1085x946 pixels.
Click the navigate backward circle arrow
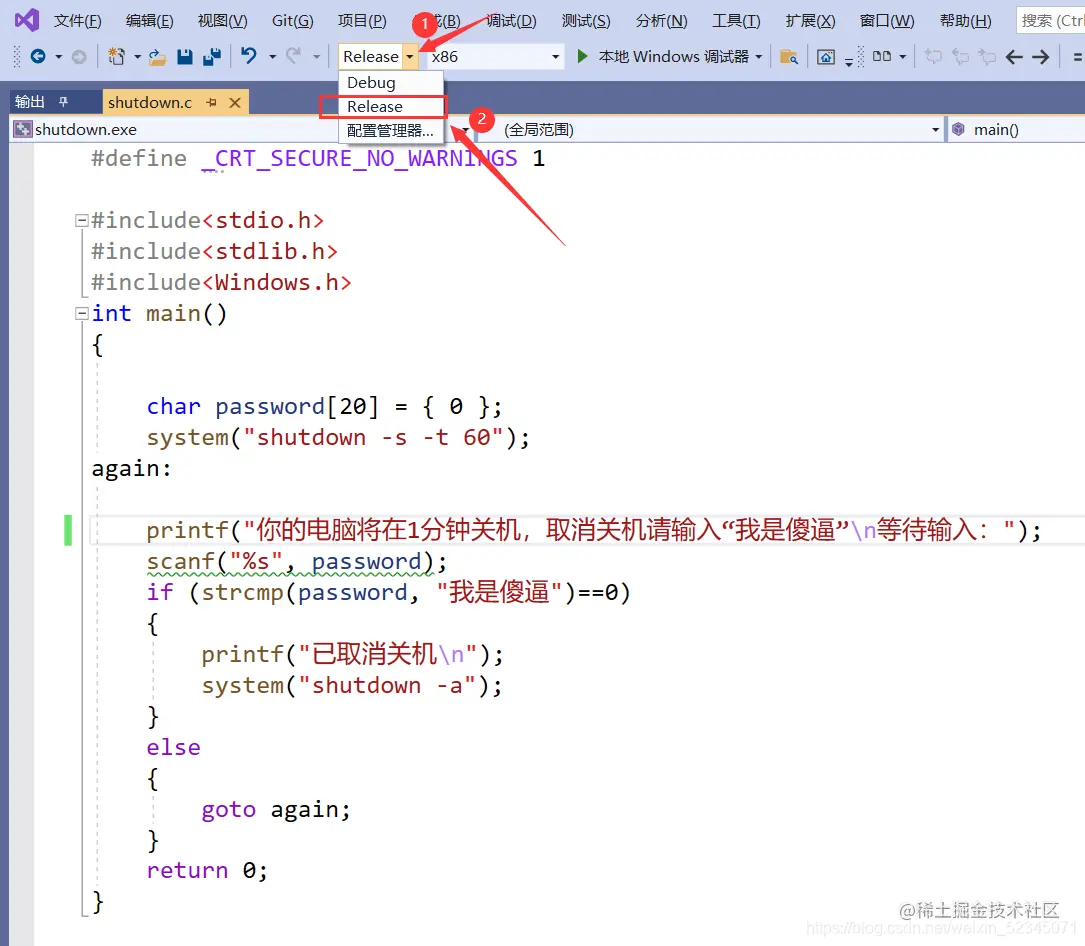[38, 56]
